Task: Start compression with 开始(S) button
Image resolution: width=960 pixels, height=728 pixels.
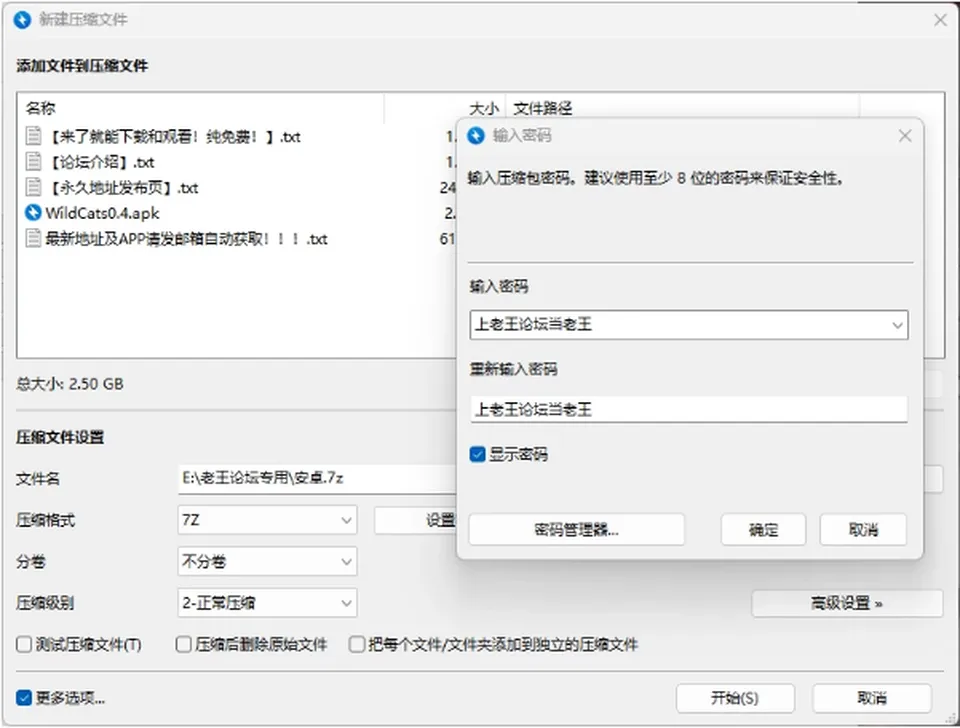Action: 735,698
